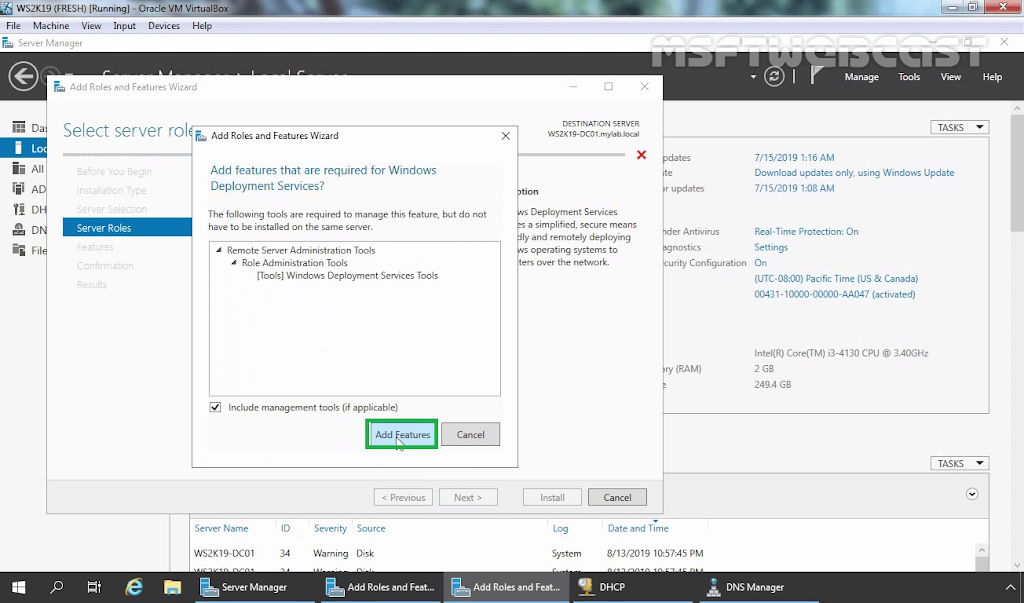Open VirtualBox Help menu
The width and height of the screenshot is (1024, 603).
202,25
